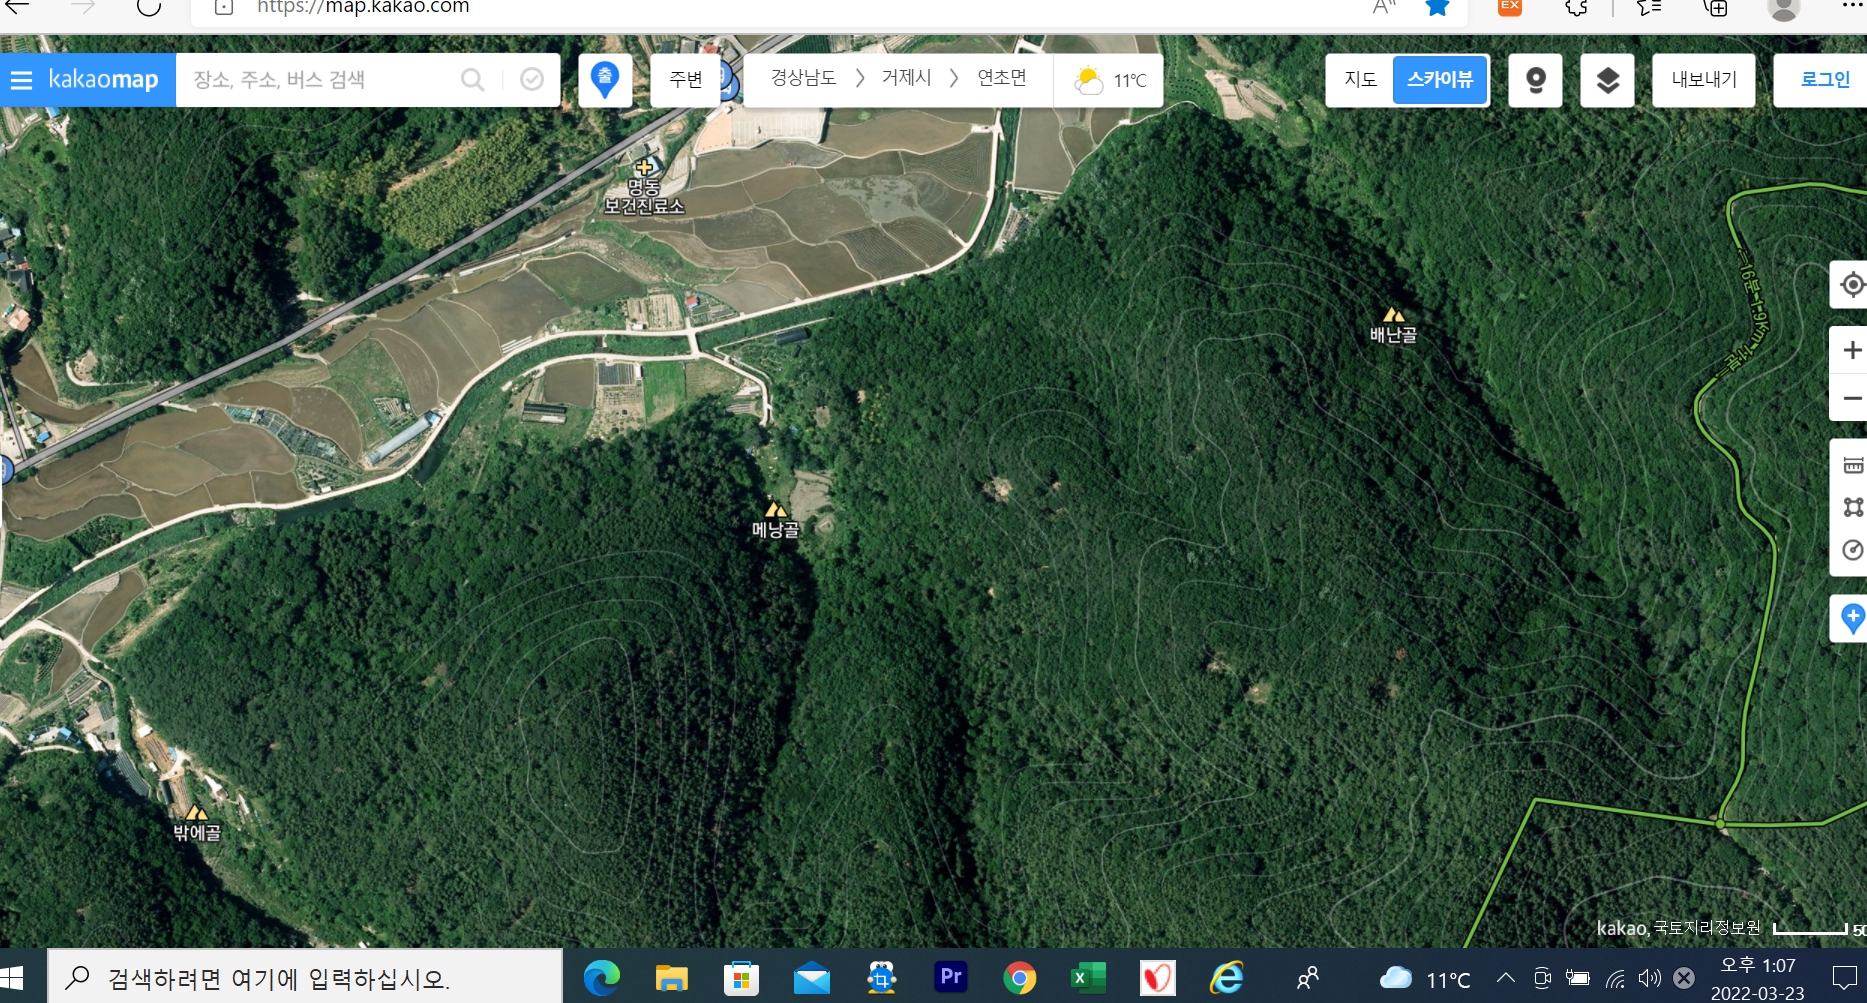Center map on my current location
This screenshot has width=1867, height=1003.
(1852, 285)
